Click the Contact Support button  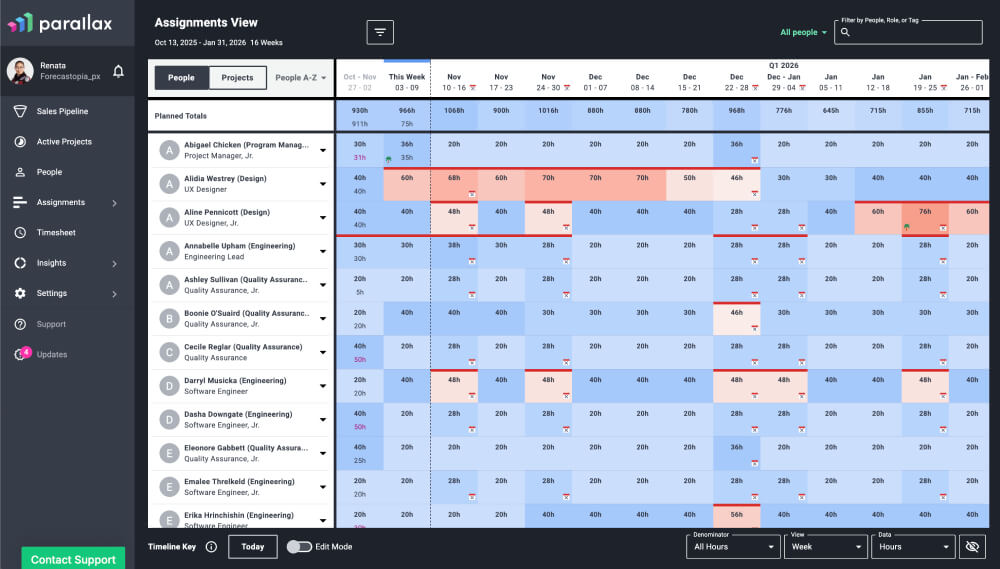tap(73, 559)
